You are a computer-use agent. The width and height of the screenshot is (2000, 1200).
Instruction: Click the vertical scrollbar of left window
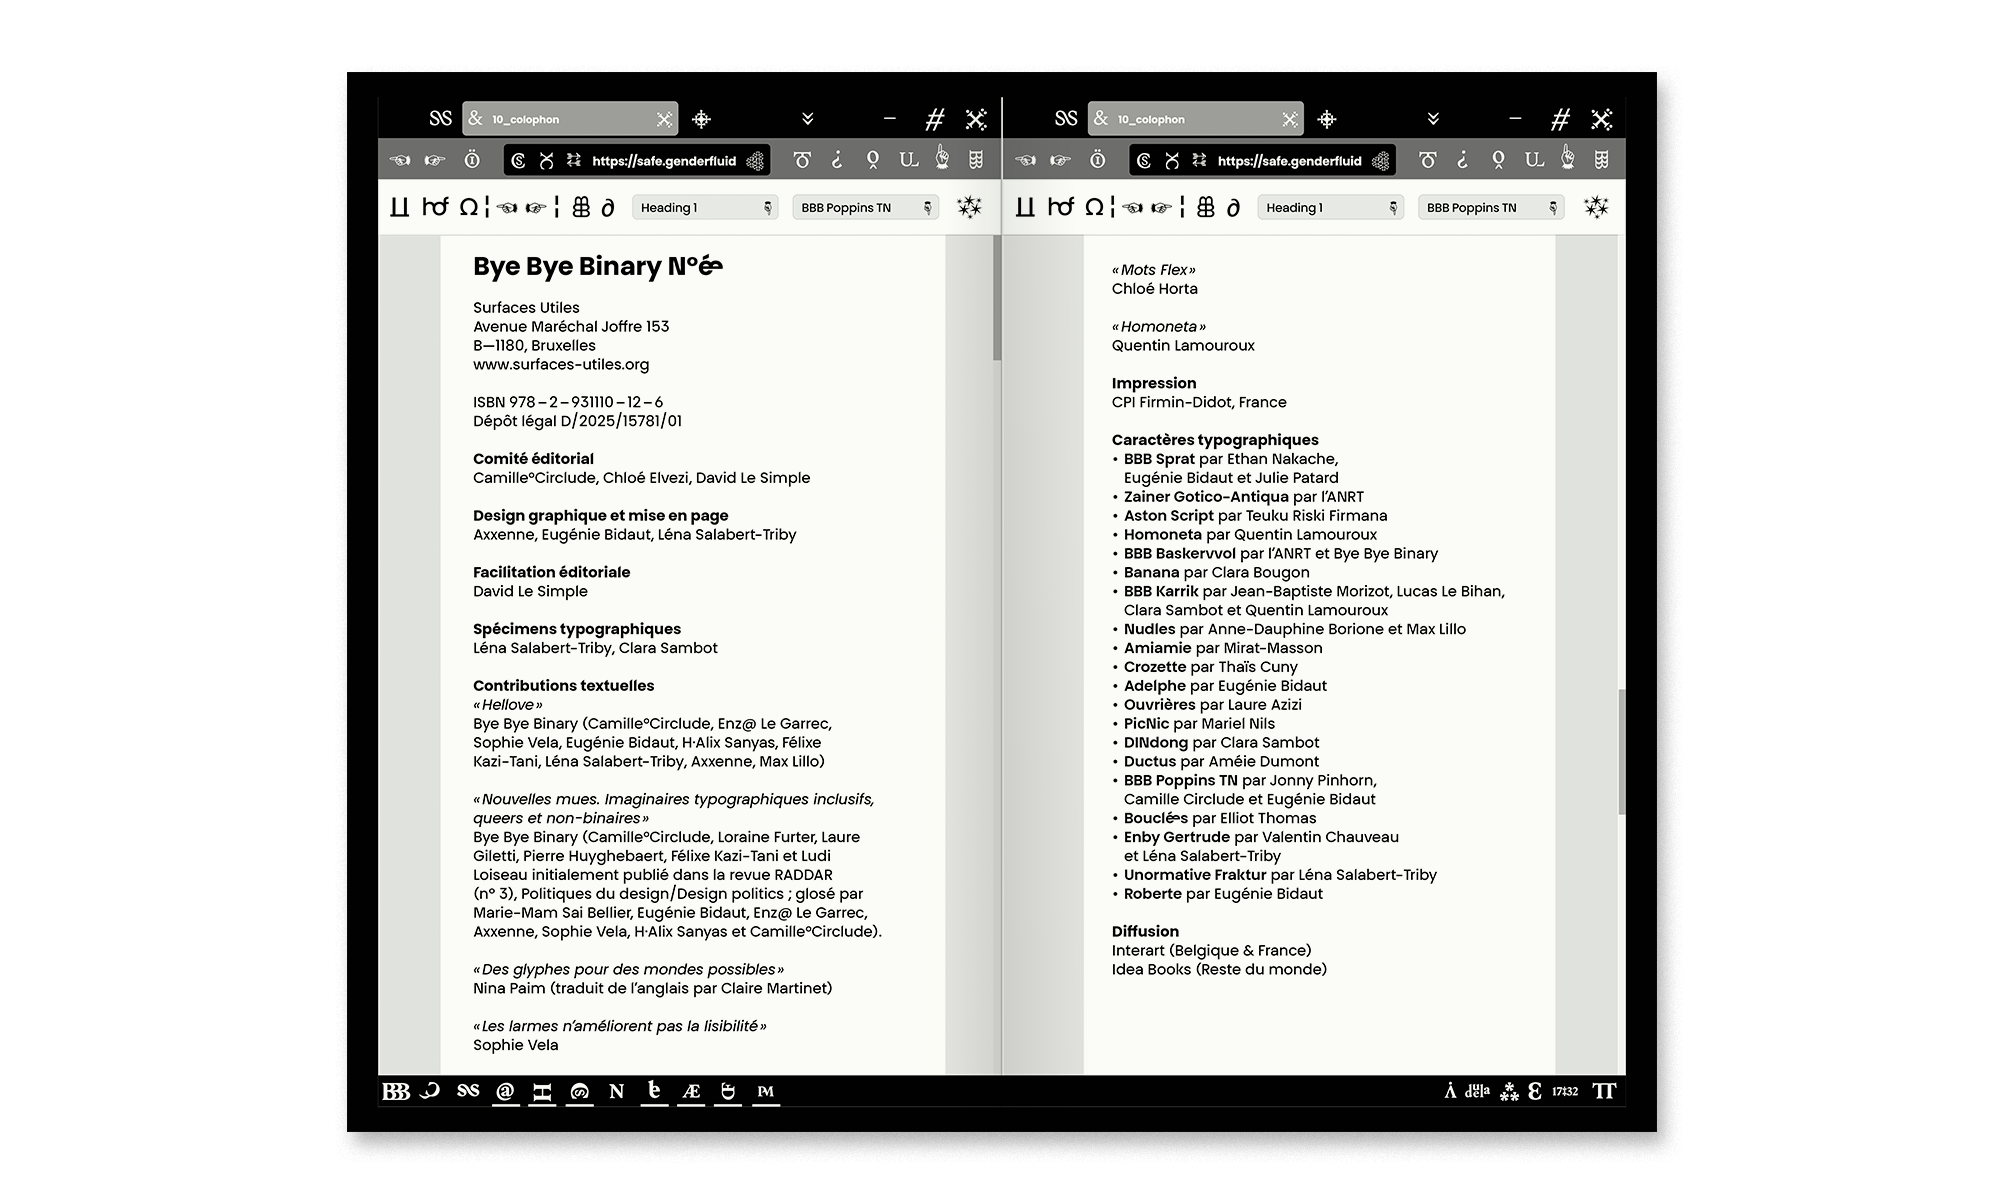point(997,300)
